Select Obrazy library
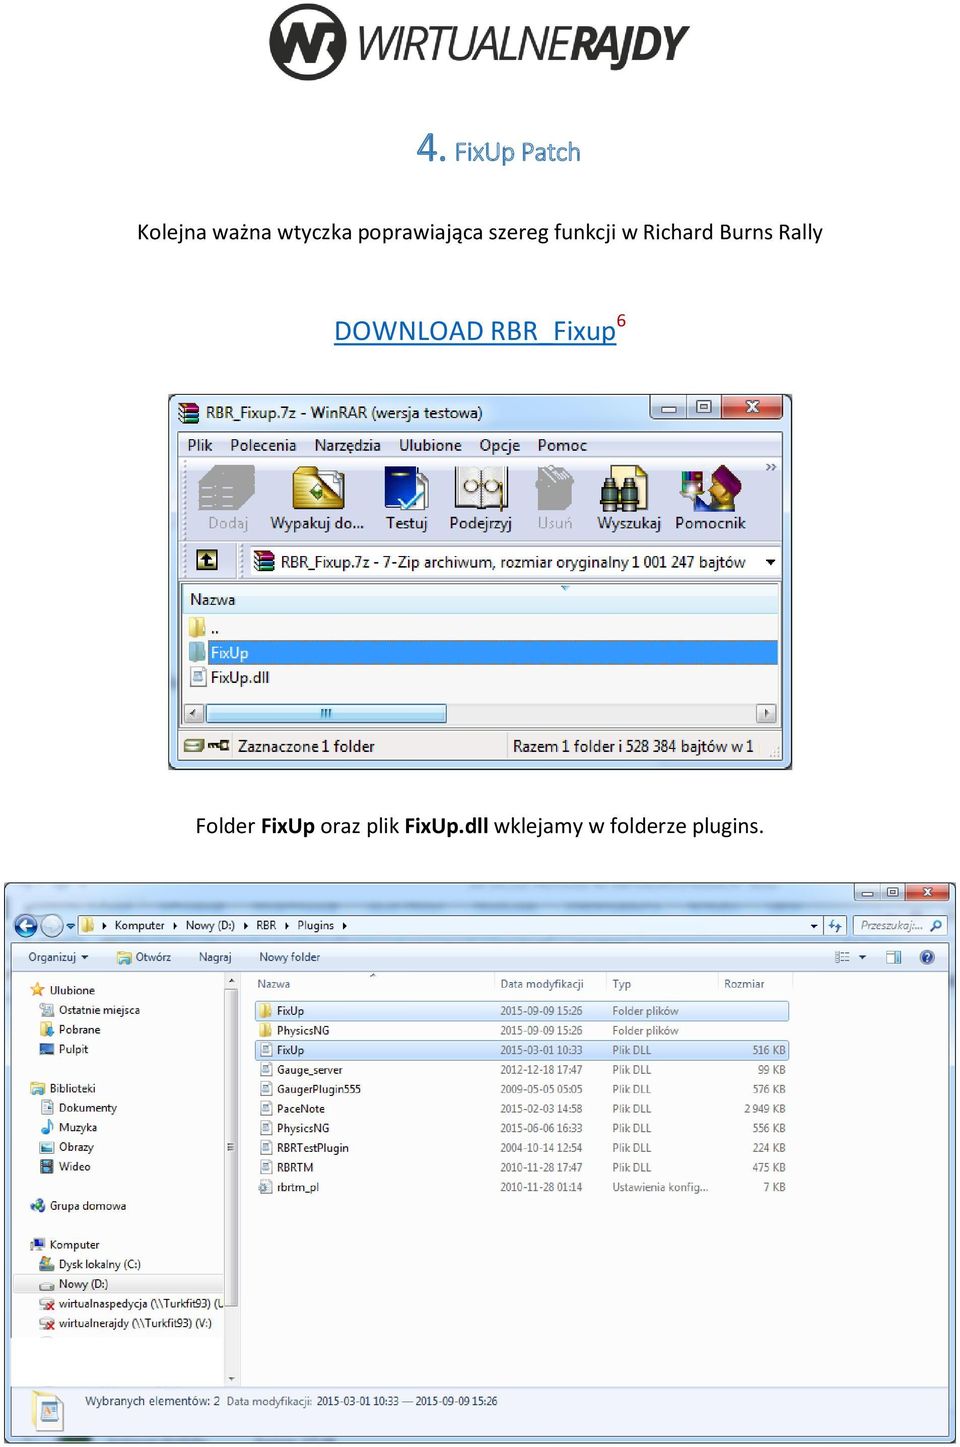 coord(76,1147)
